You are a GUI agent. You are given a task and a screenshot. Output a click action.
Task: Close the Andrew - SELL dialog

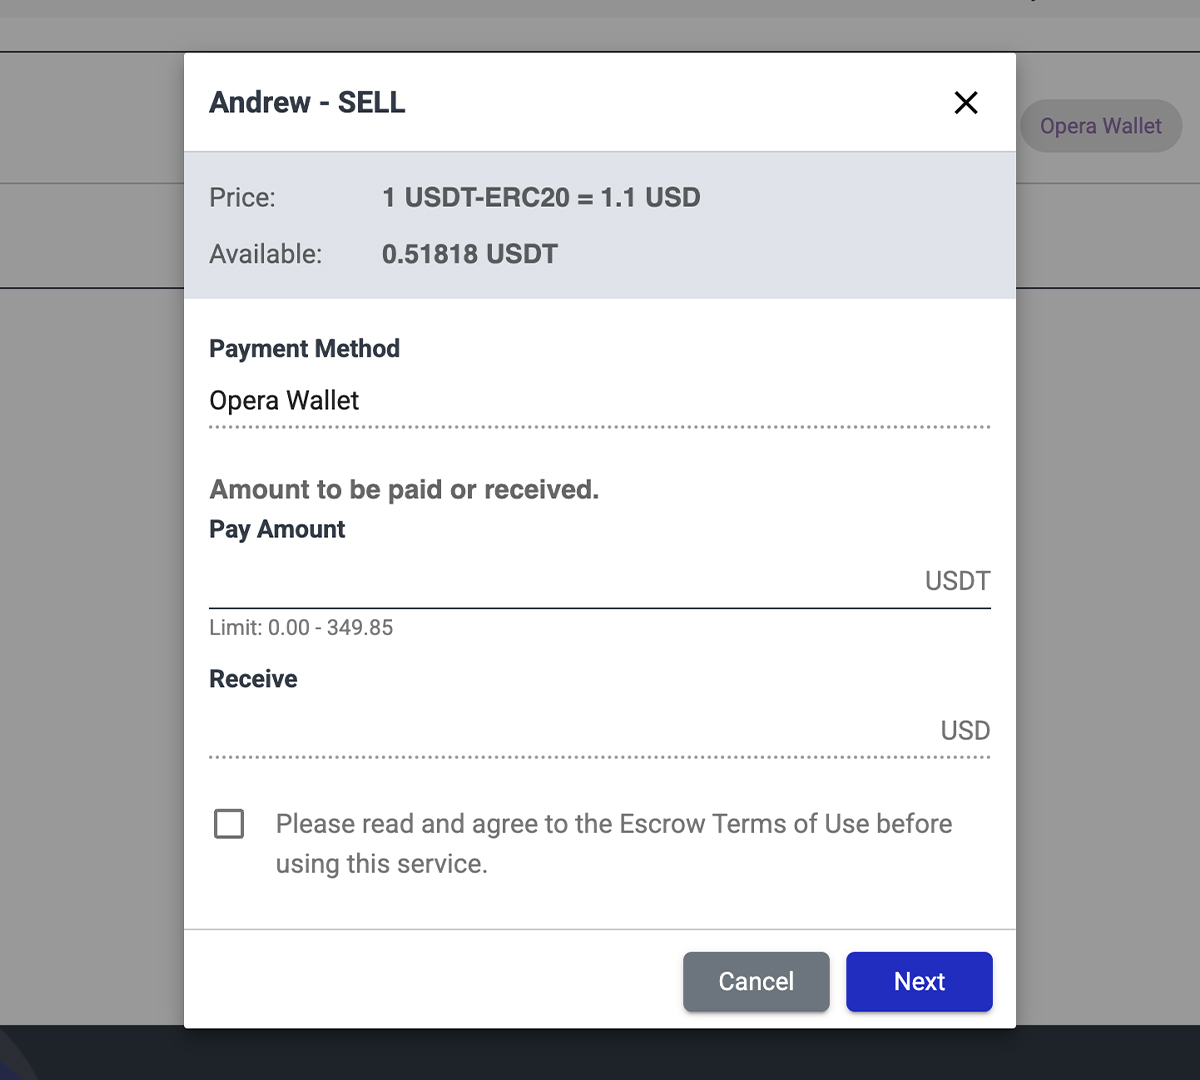pyautogui.click(x=965, y=103)
